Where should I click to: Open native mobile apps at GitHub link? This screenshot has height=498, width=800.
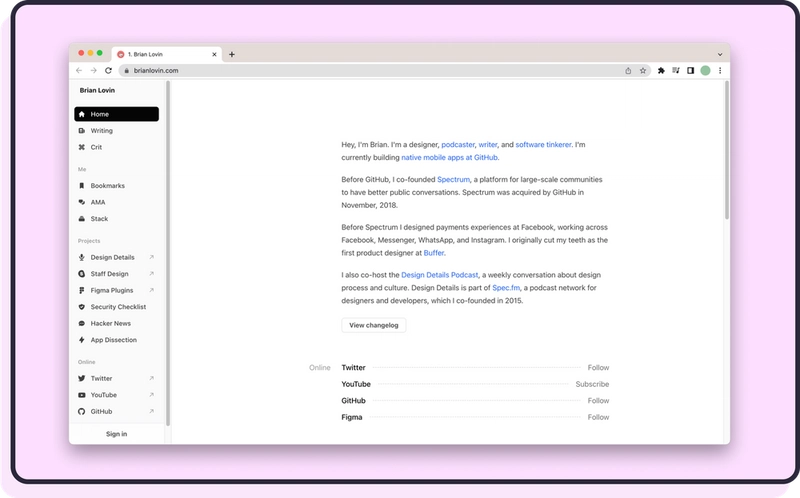pos(449,157)
